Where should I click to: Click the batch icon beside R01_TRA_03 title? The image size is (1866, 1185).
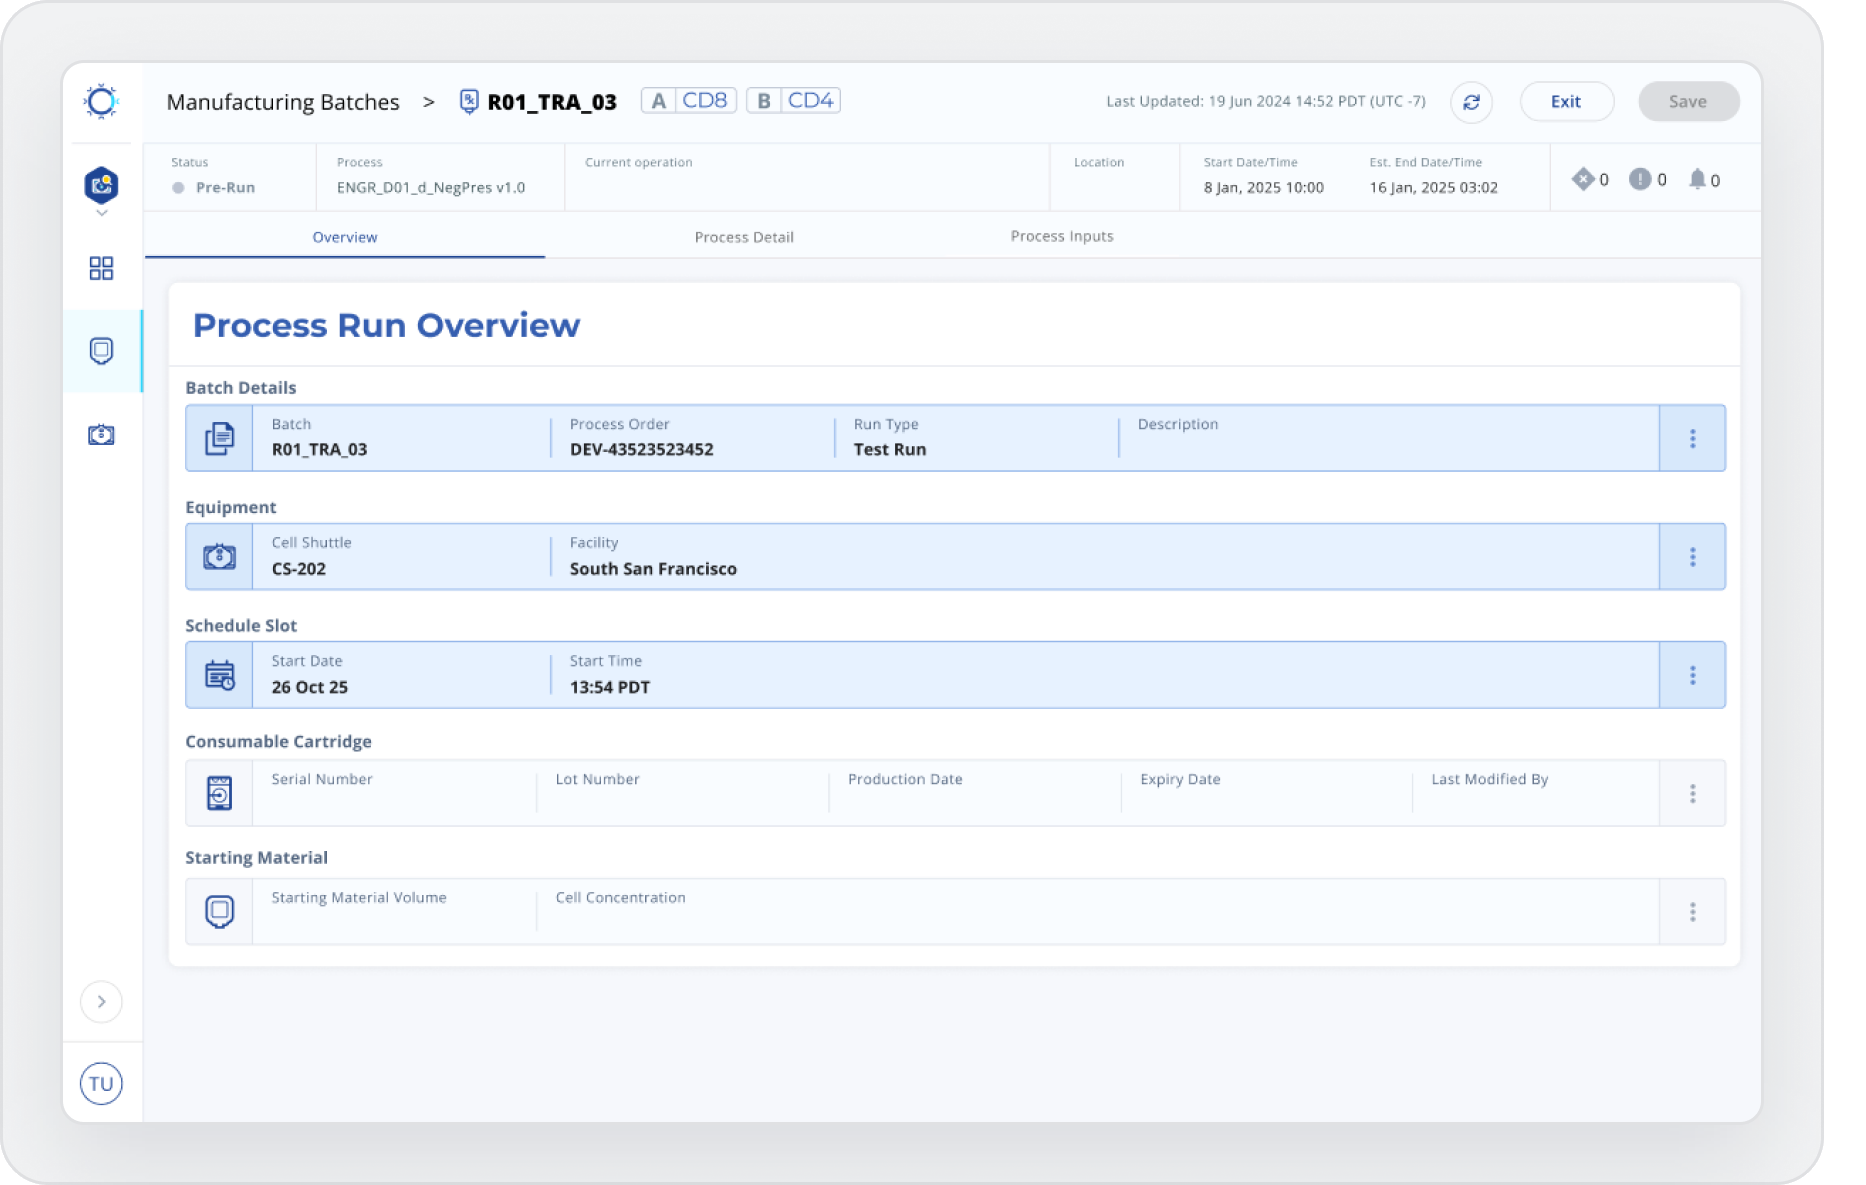468,102
